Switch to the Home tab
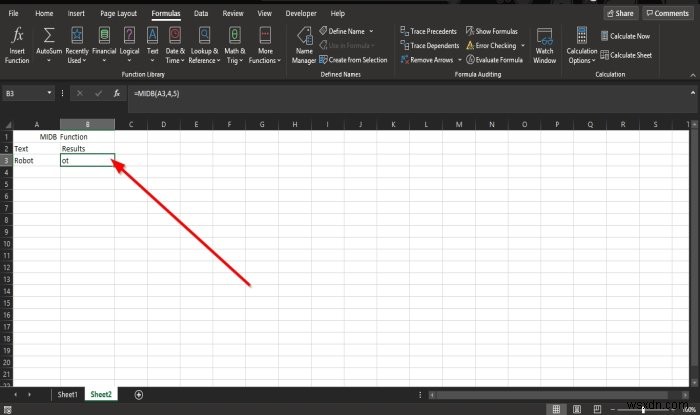 (44, 13)
